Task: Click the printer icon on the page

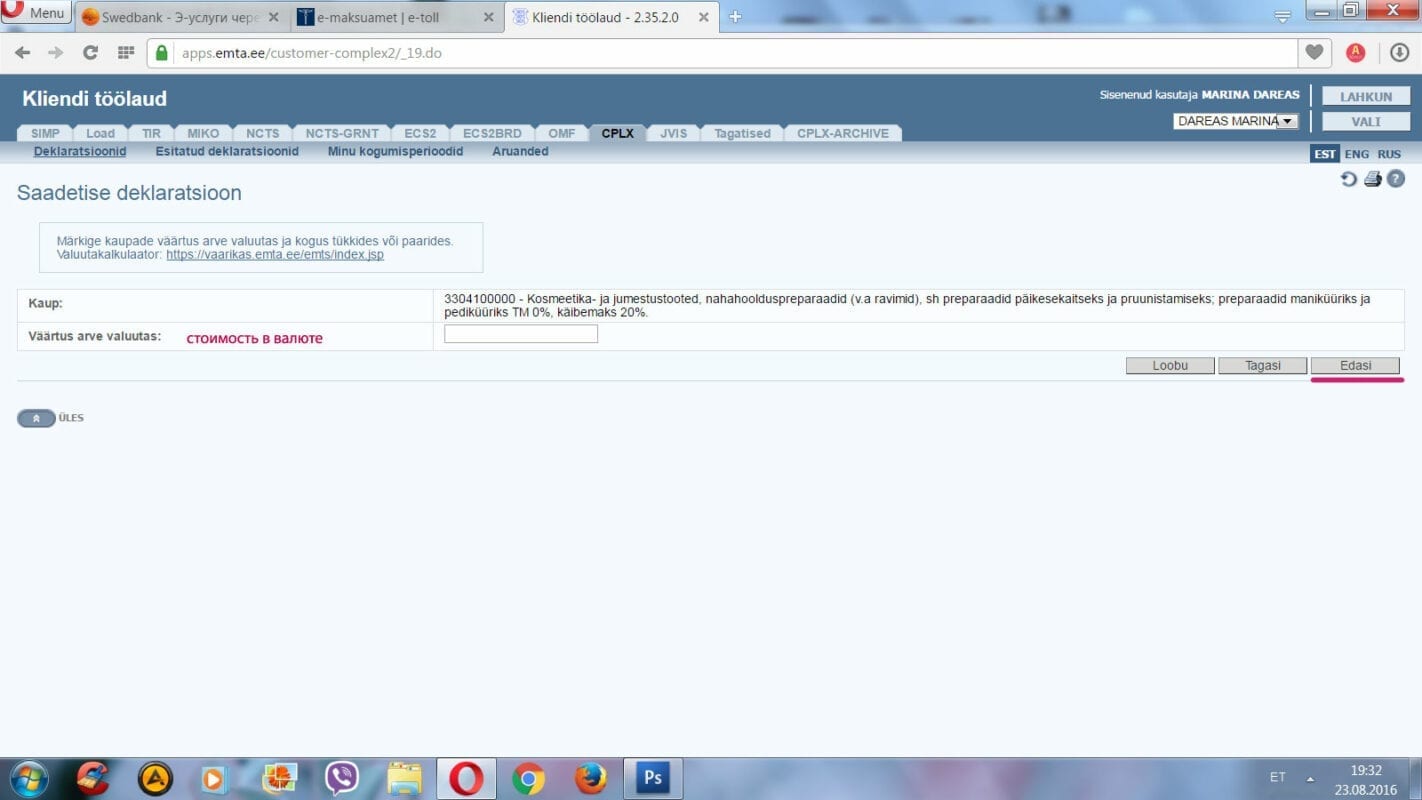Action: [1372, 179]
